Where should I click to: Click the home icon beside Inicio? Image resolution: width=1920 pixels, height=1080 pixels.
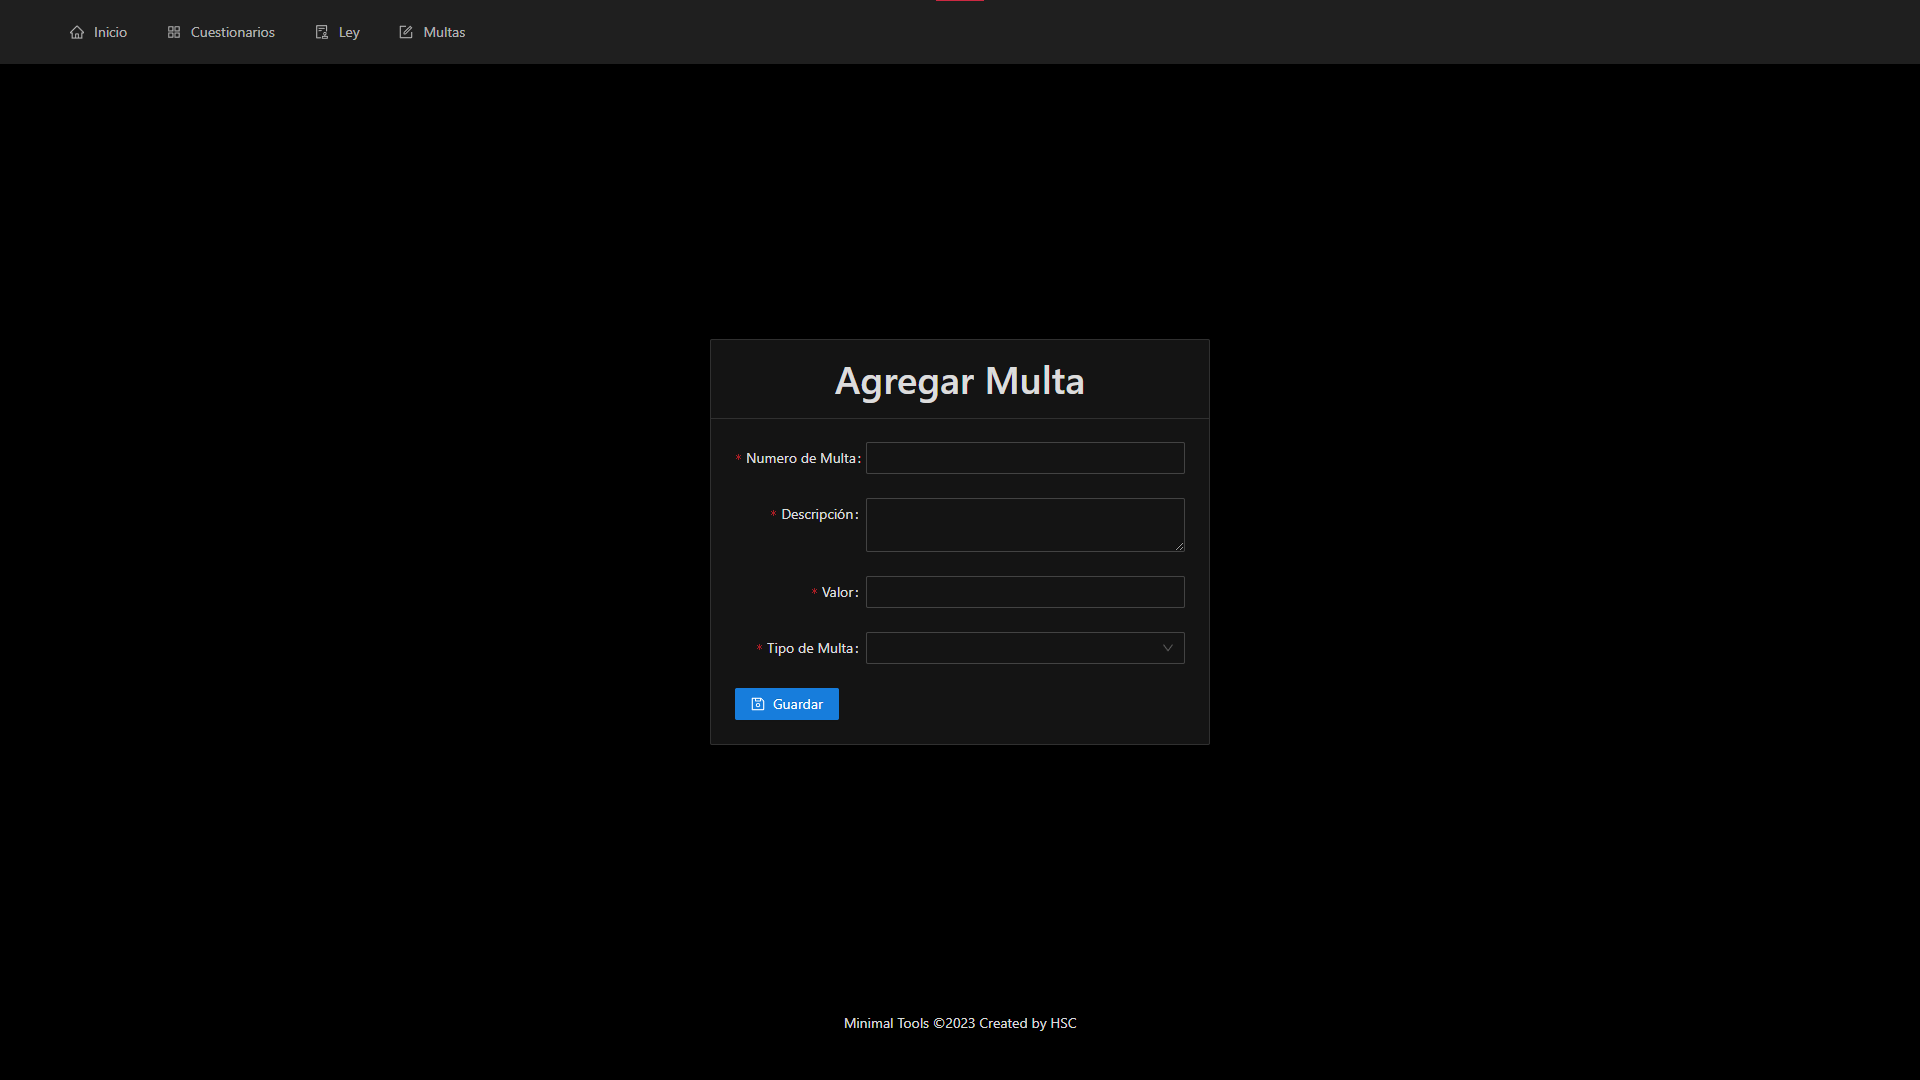point(78,32)
